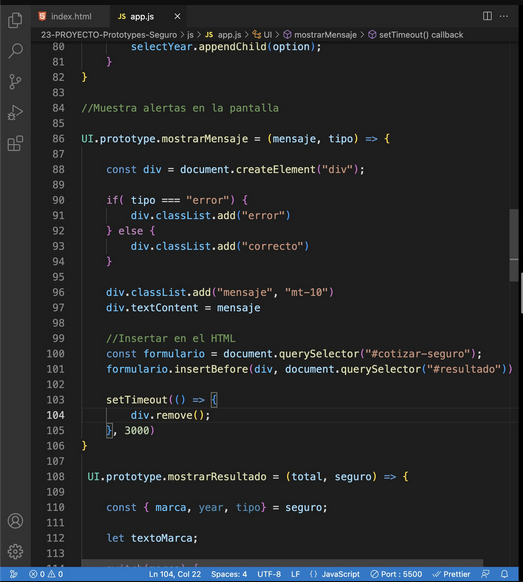Image resolution: width=523 pixels, height=582 pixels.
Task: Click the seguro variable on line 110
Action: click(303, 507)
